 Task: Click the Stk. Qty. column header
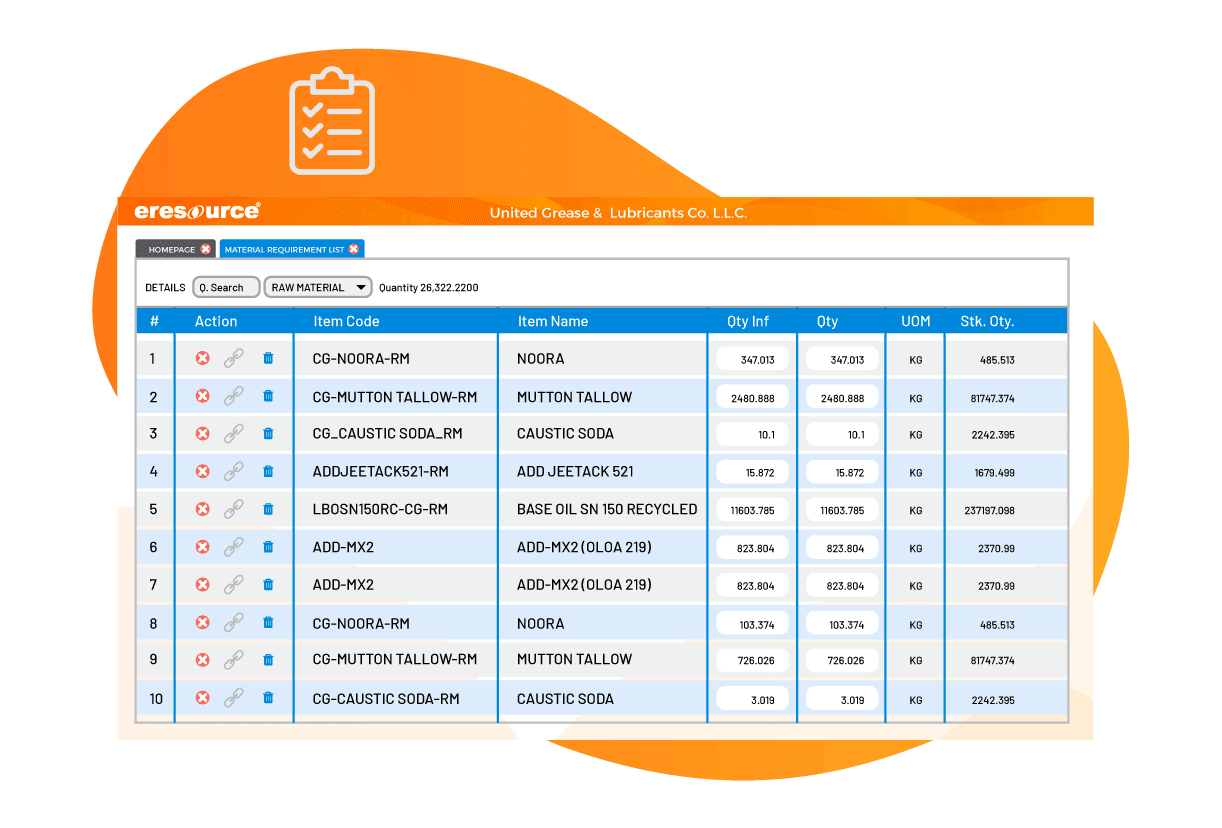point(986,321)
